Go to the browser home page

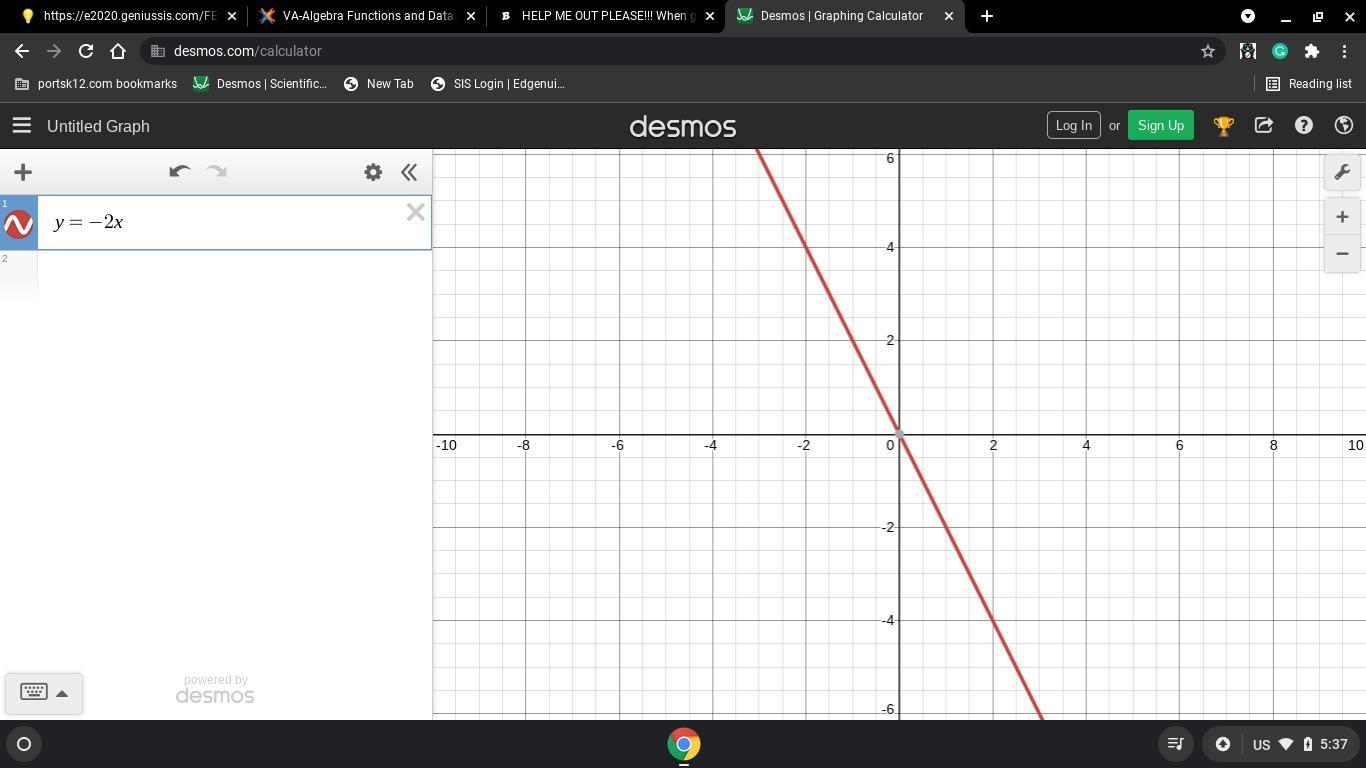click(118, 51)
